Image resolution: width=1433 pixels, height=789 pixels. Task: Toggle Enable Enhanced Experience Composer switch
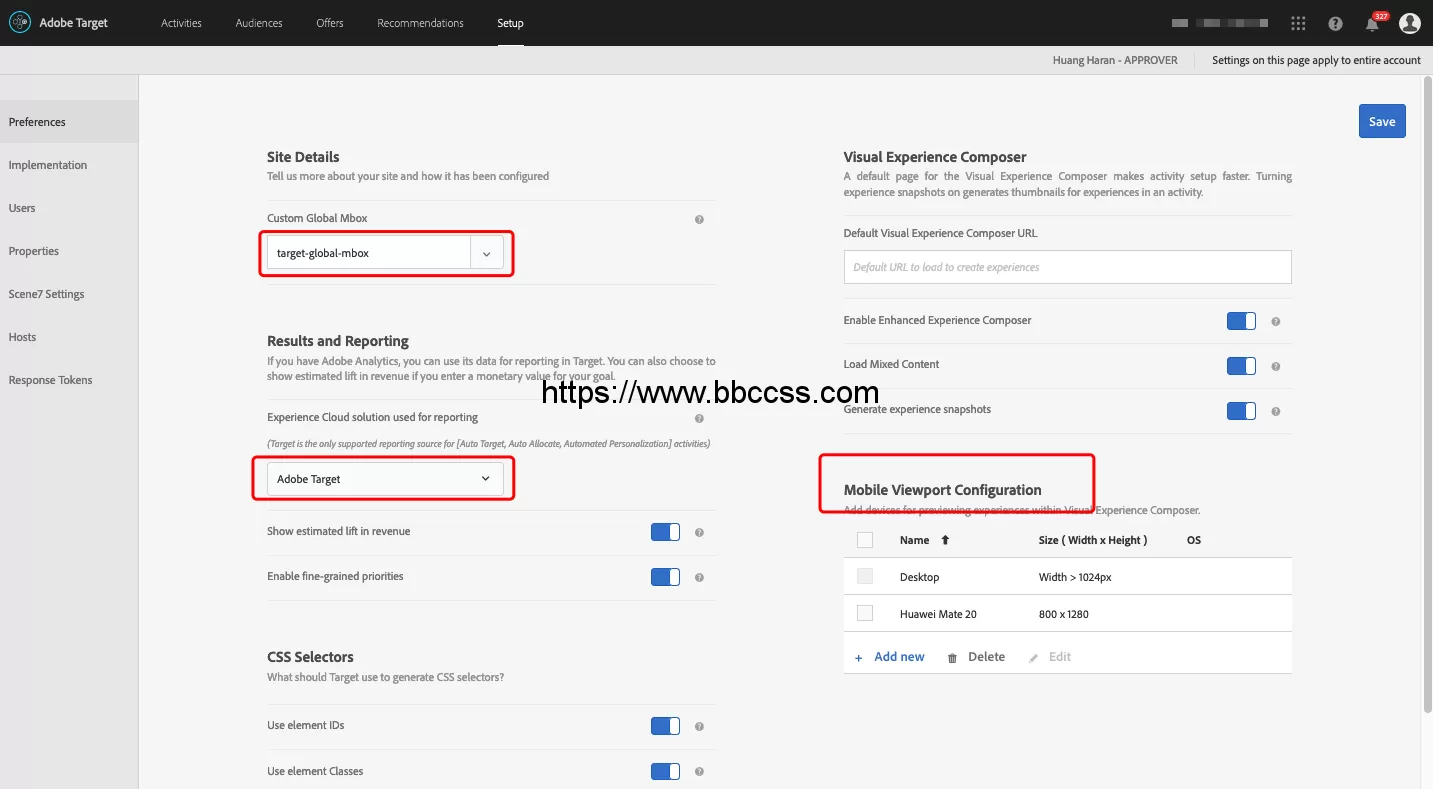1241,321
